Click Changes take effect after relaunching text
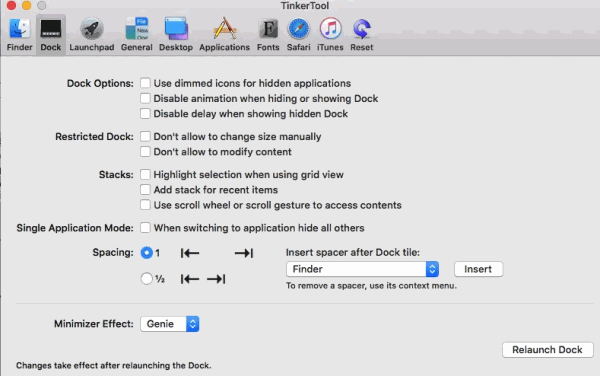The image size is (600, 376). (x=114, y=365)
